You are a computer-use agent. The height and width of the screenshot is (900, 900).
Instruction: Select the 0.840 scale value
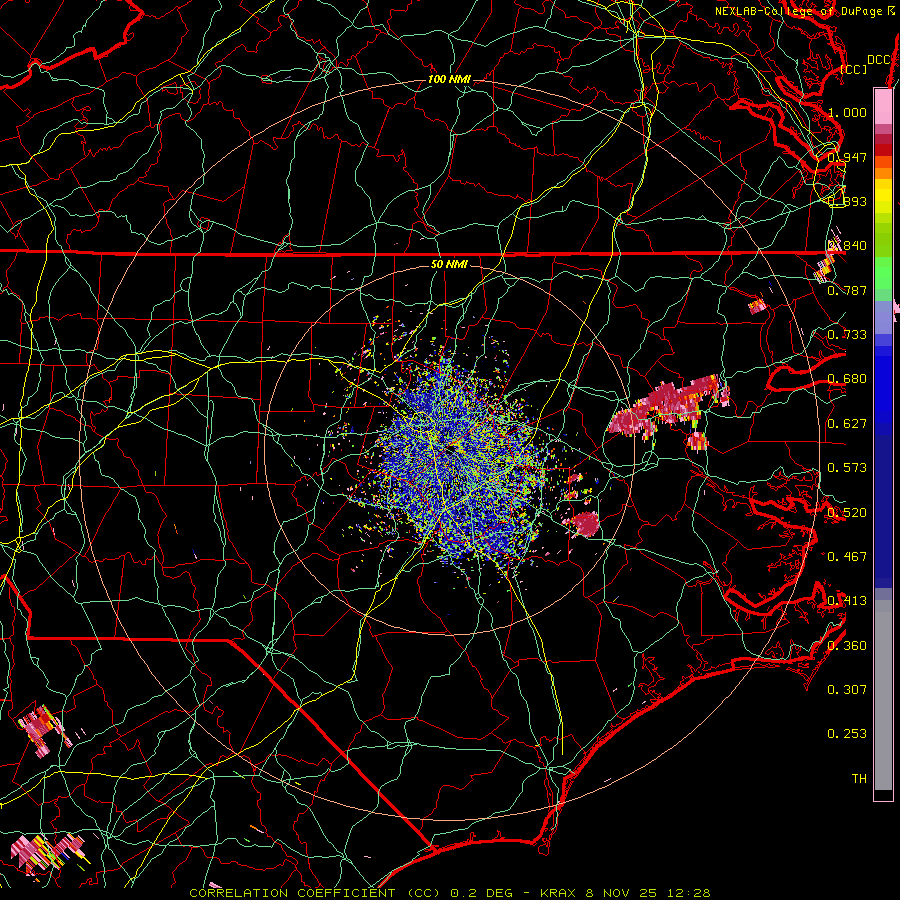coord(847,246)
